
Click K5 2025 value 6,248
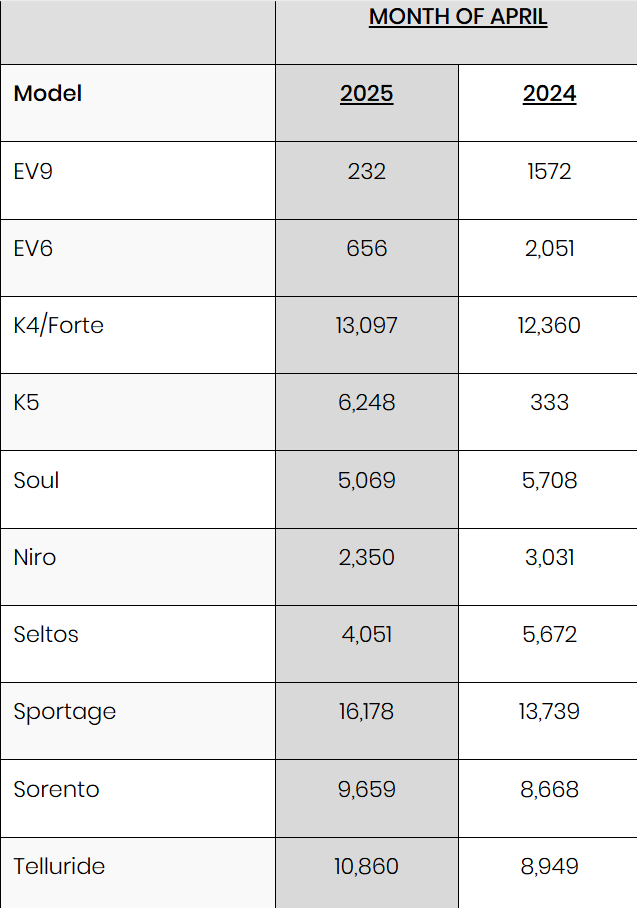coord(367,402)
